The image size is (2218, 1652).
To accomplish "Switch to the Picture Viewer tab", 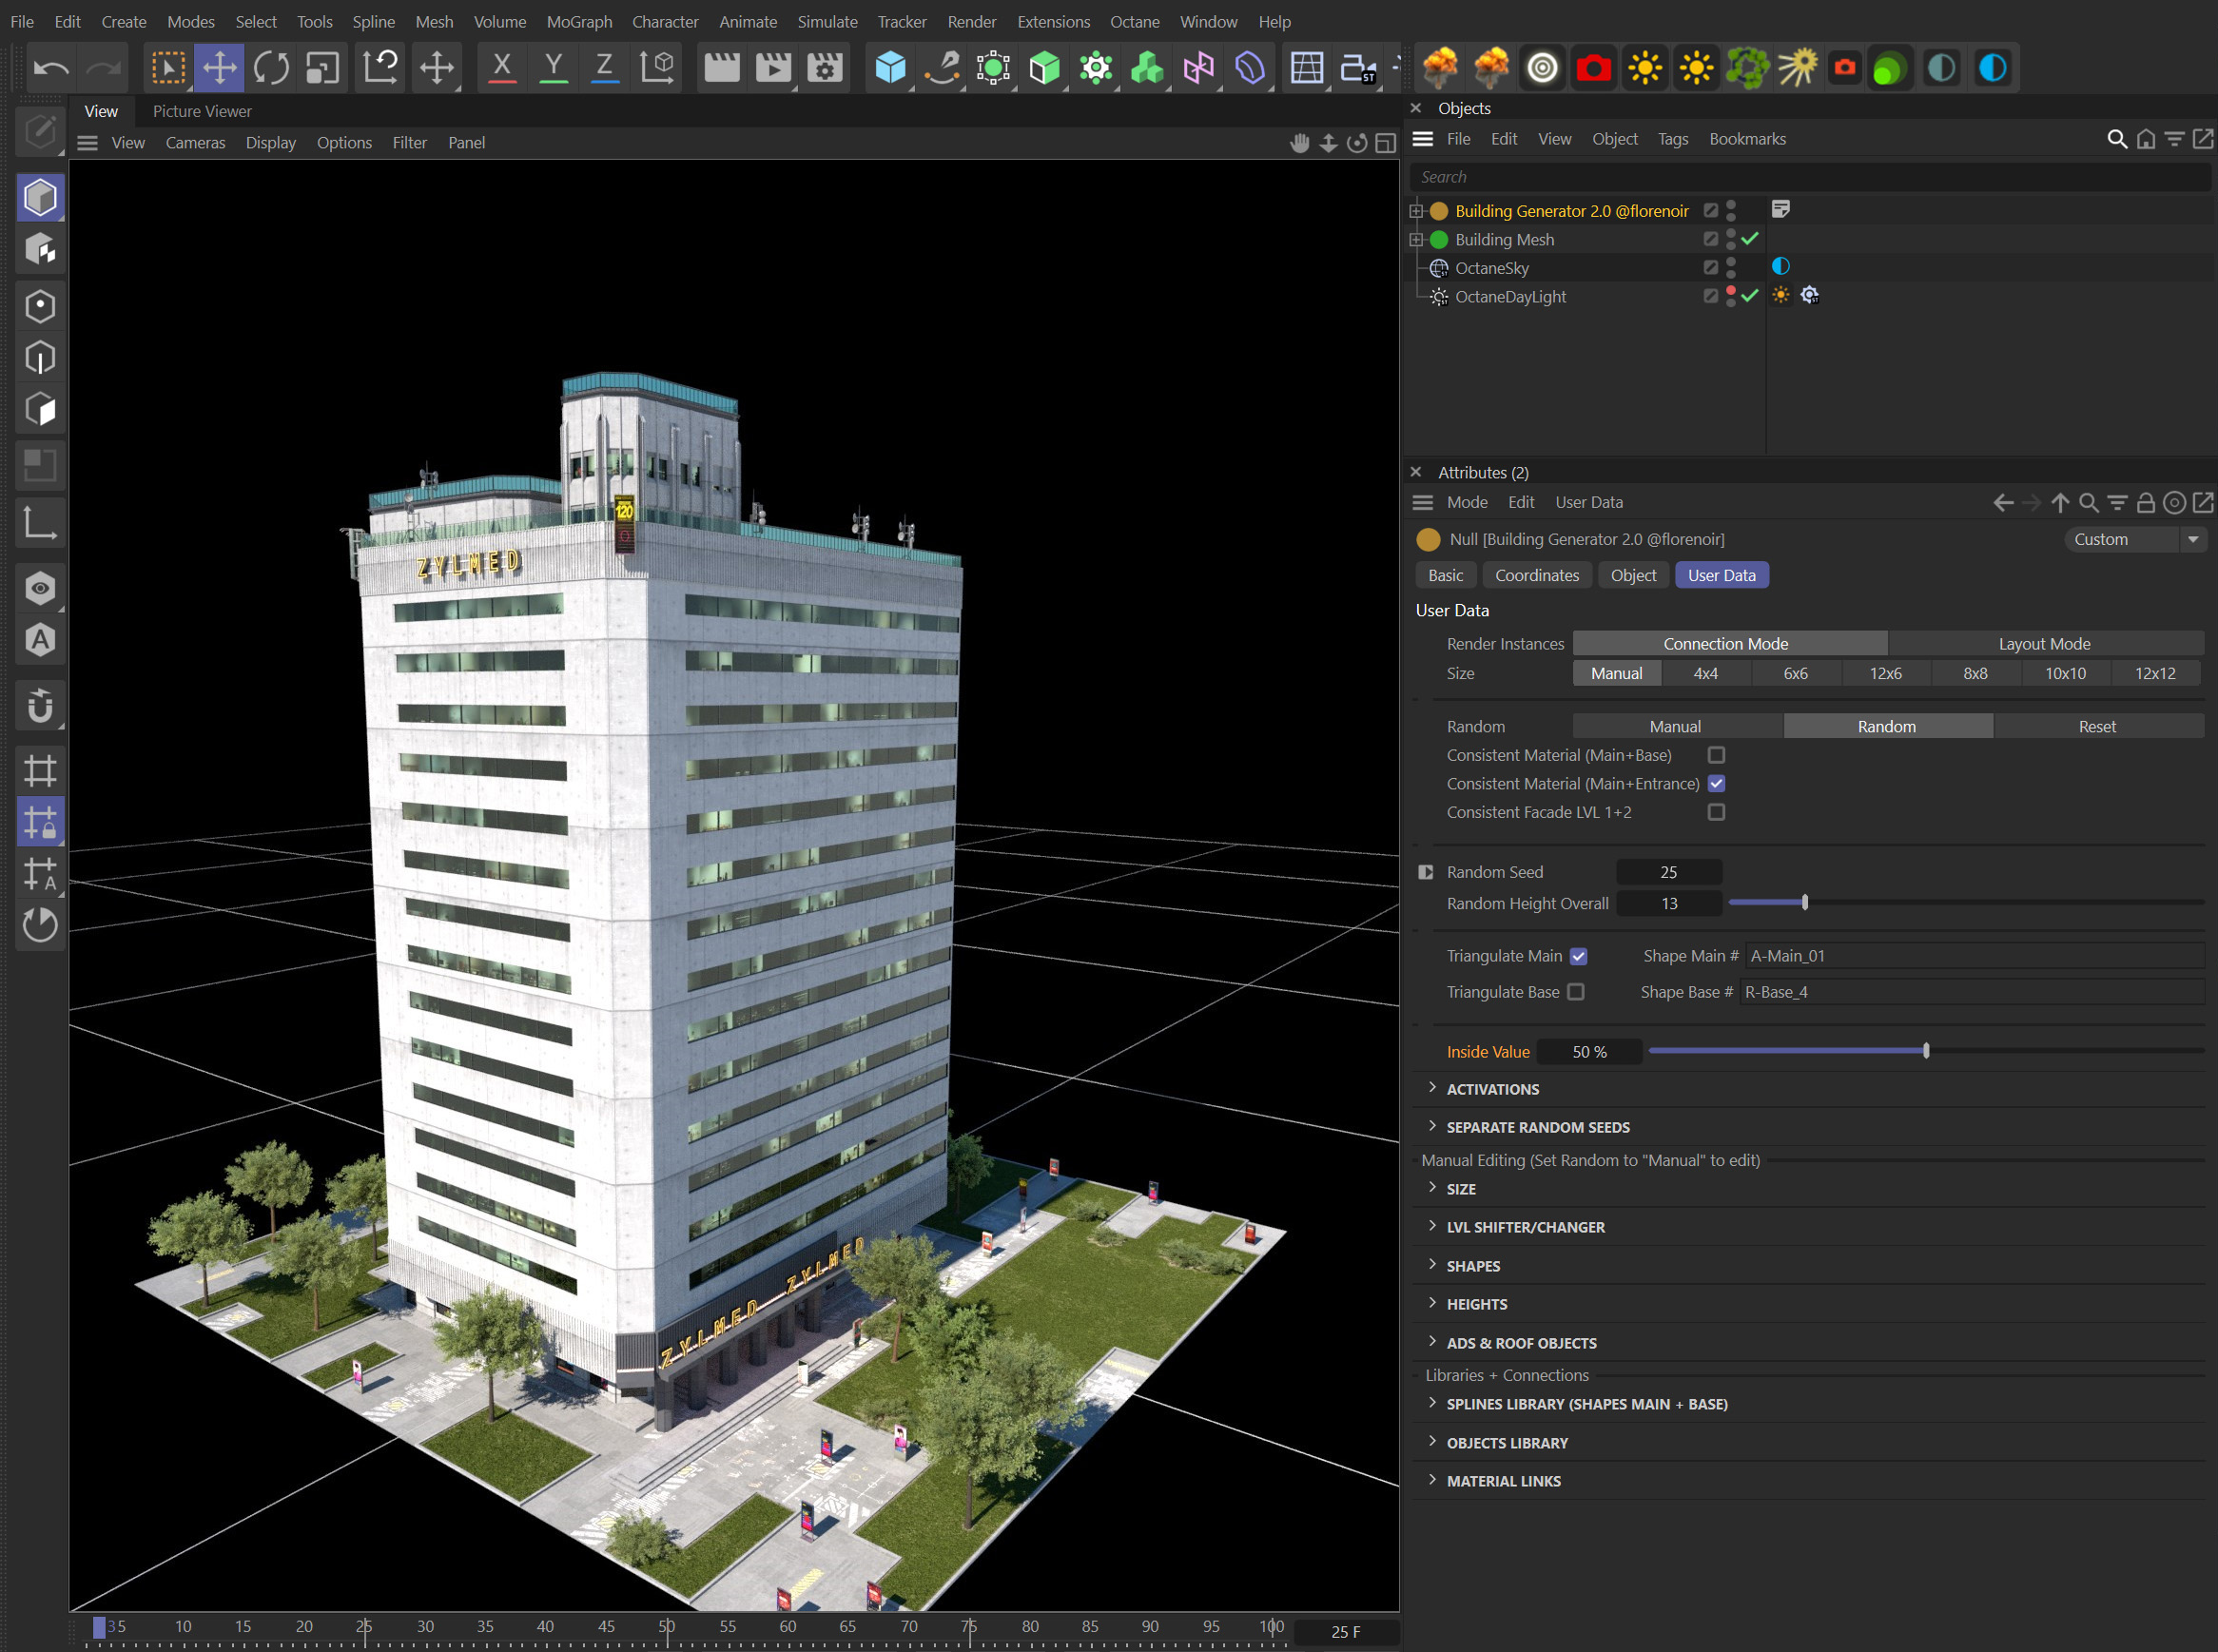I will pyautogui.click(x=201, y=111).
